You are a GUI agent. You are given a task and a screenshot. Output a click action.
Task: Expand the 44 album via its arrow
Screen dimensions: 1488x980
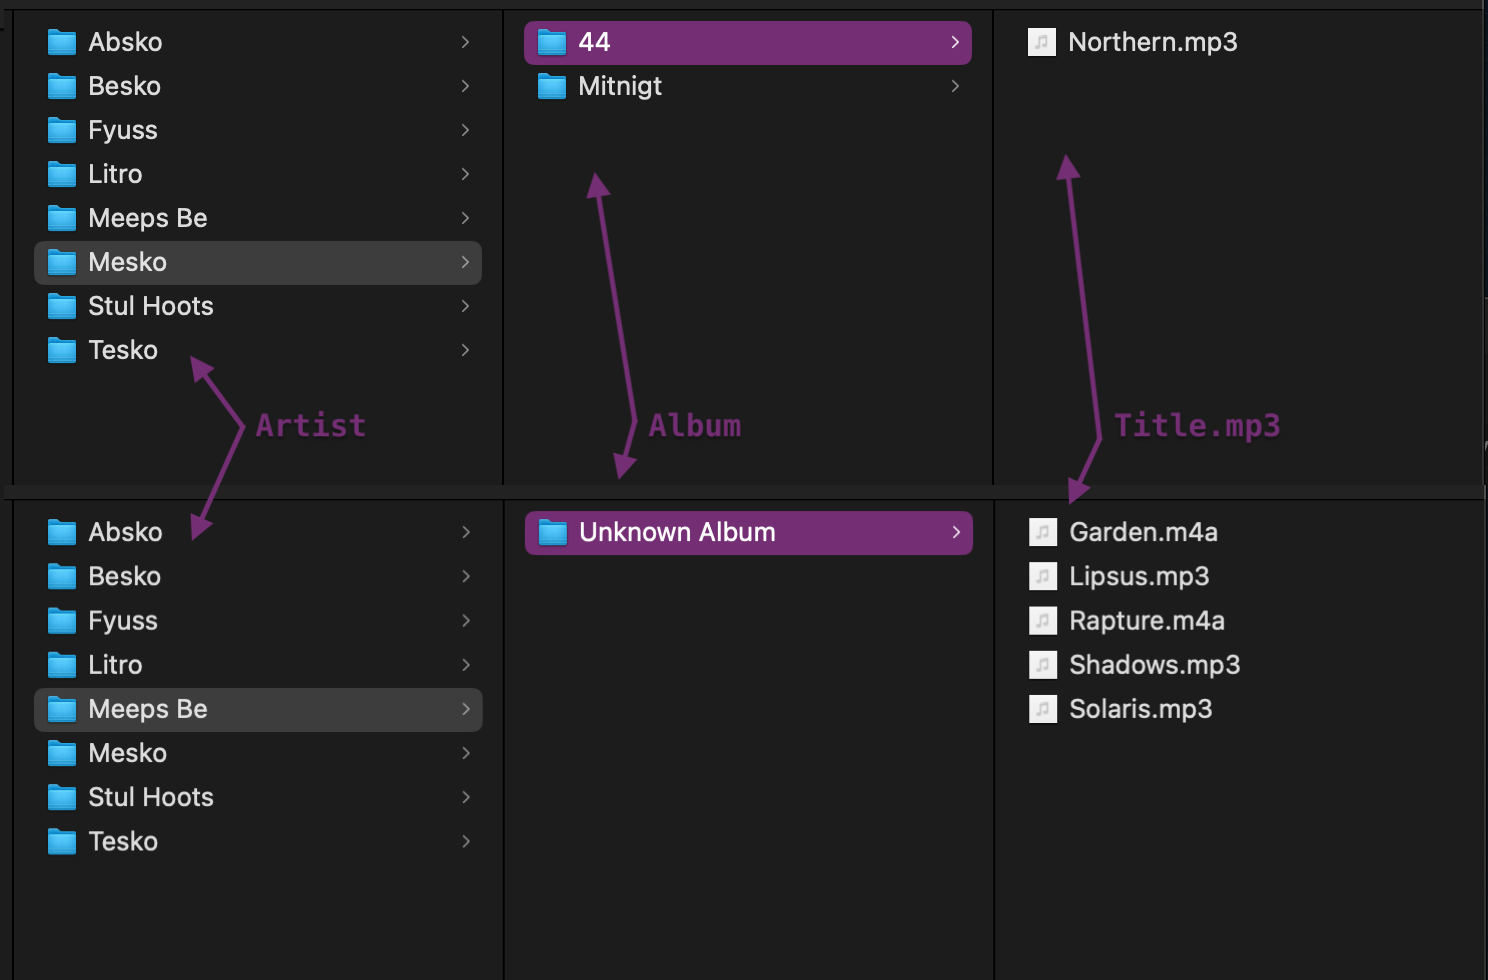[954, 42]
